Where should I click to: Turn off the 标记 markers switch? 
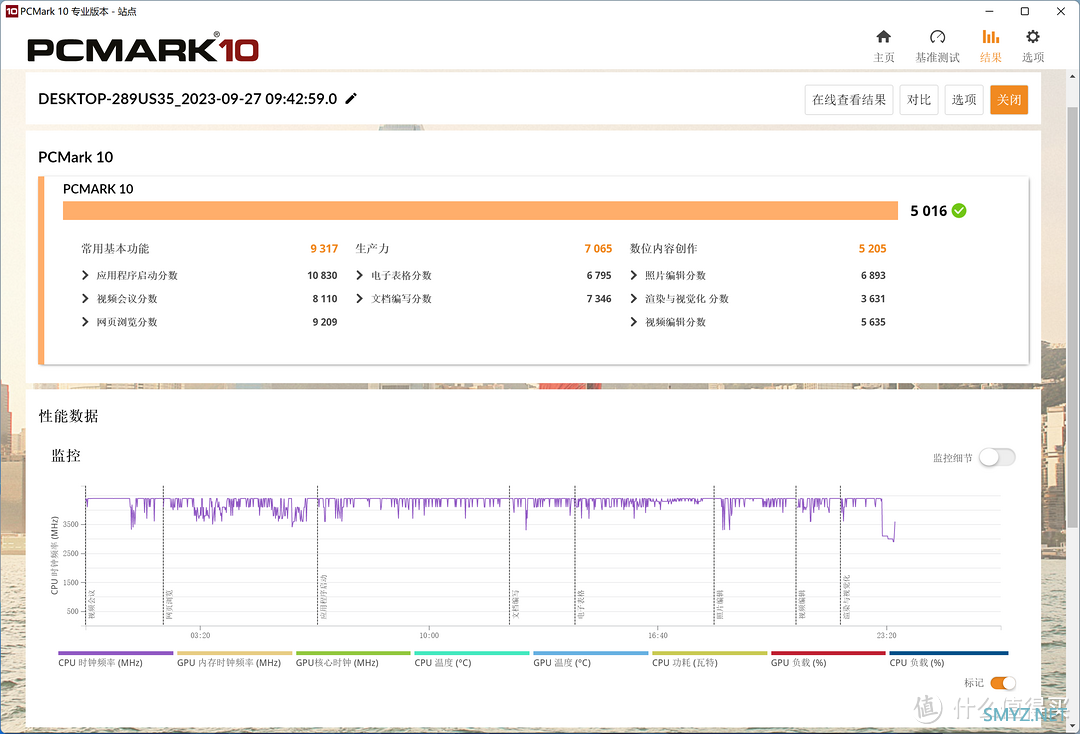click(1003, 682)
